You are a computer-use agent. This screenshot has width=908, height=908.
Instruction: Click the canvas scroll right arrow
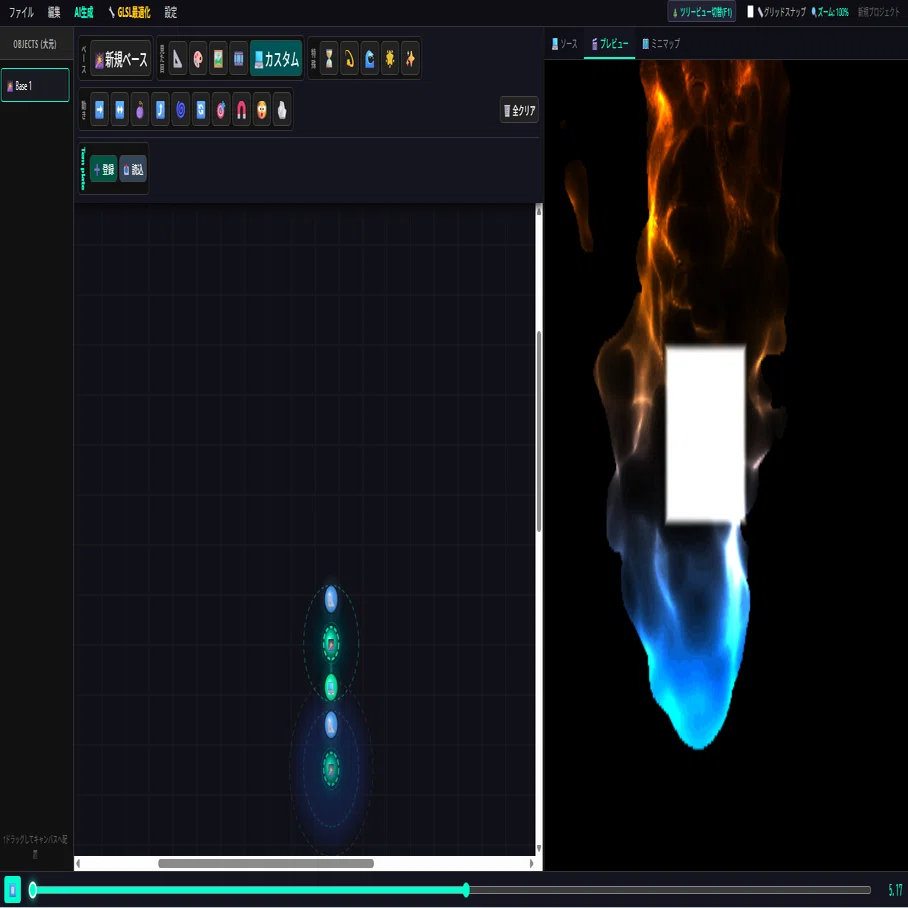[532, 863]
